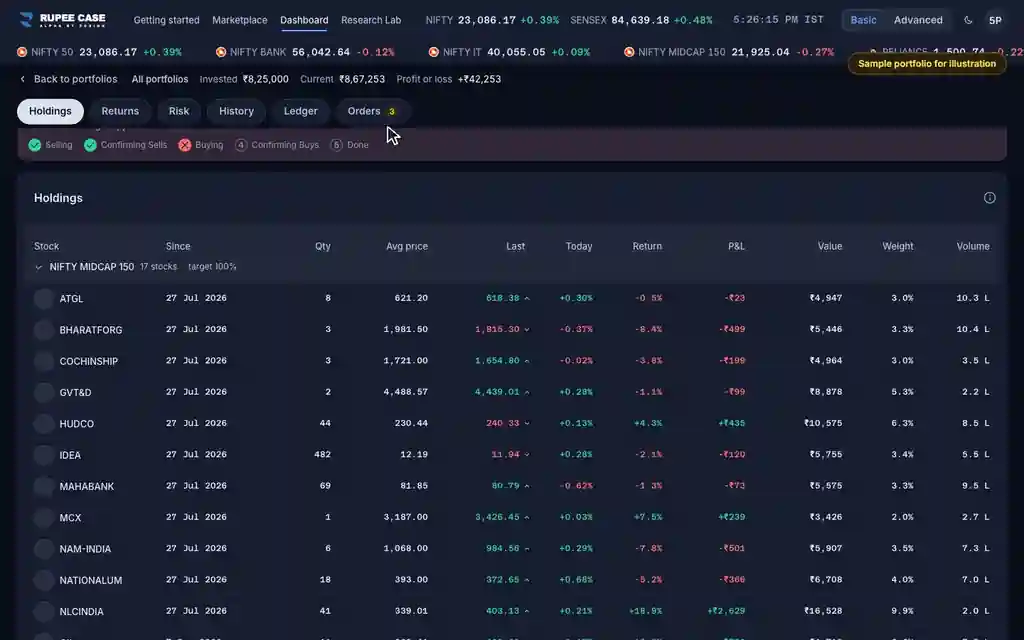Open the Risk tab
1024x640 pixels.
coord(179,111)
